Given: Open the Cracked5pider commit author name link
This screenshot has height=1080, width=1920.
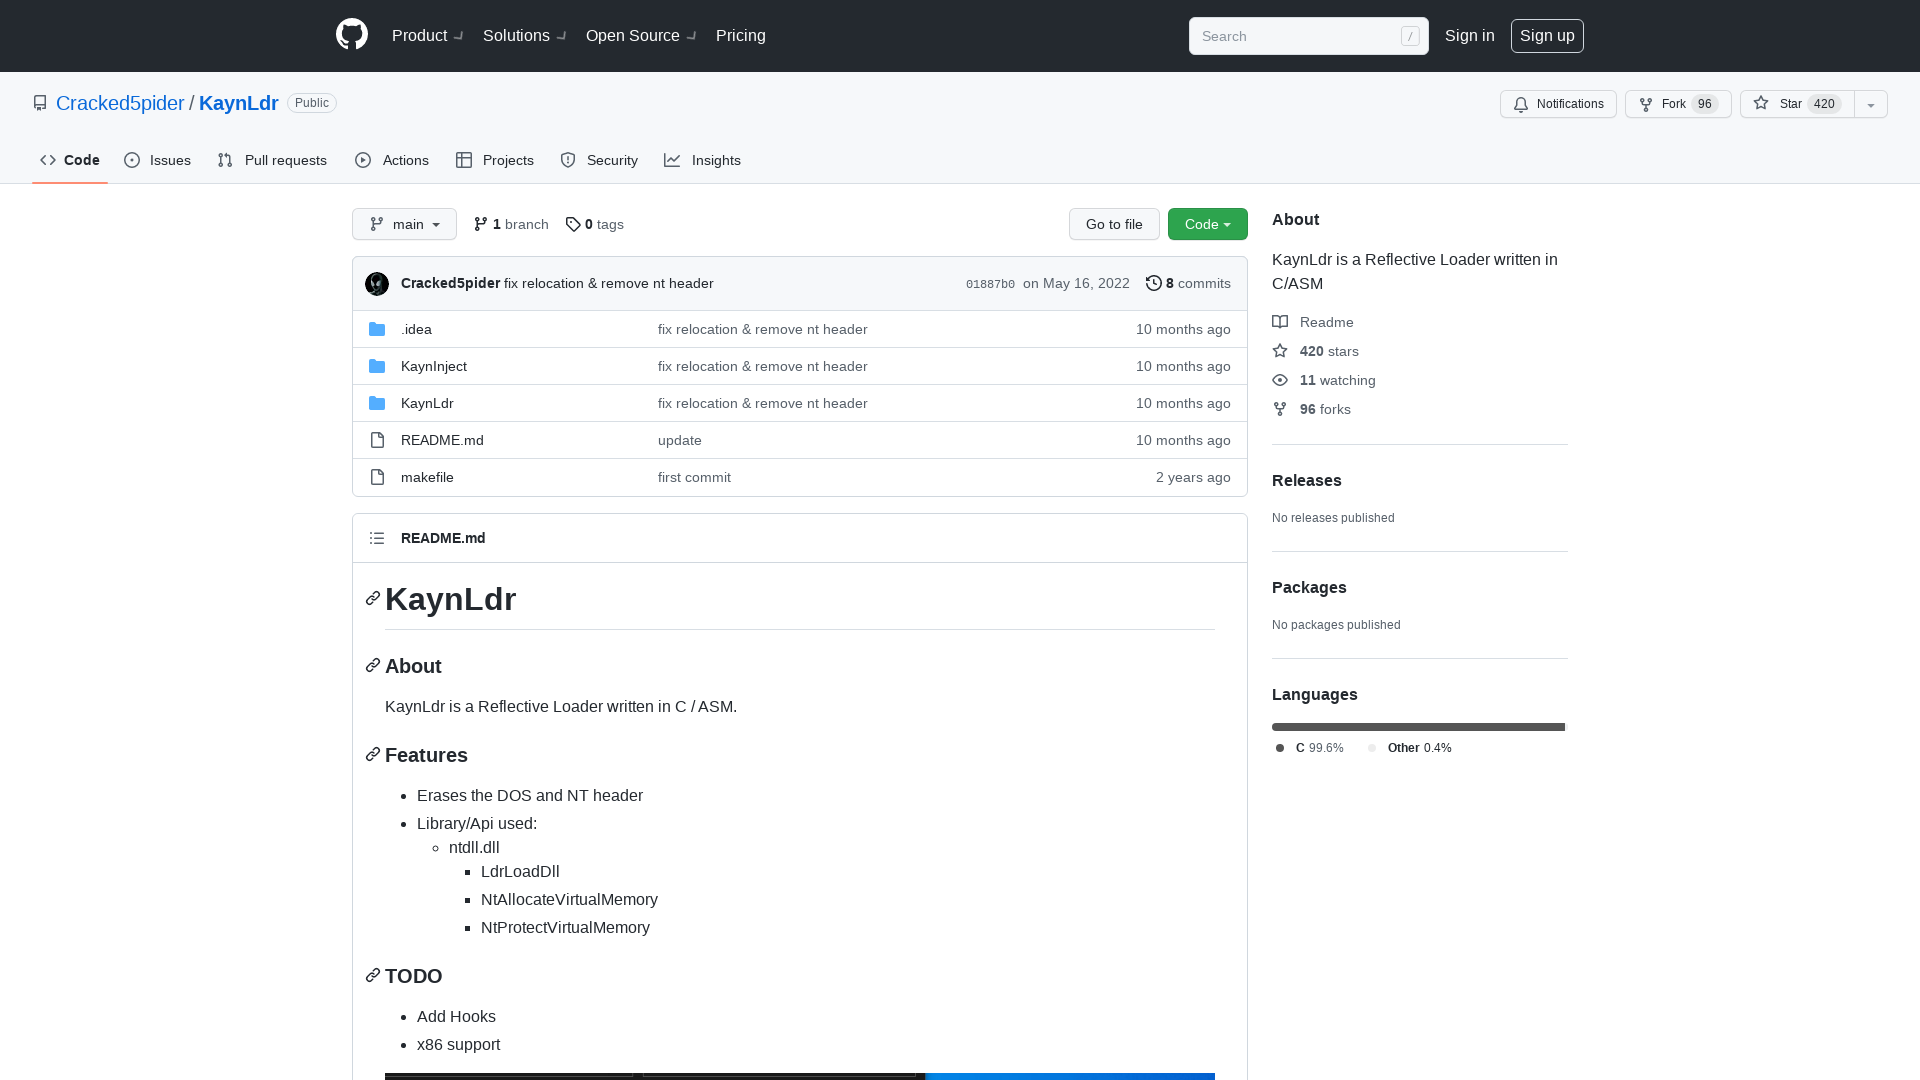Looking at the screenshot, I should tap(450, 283).
